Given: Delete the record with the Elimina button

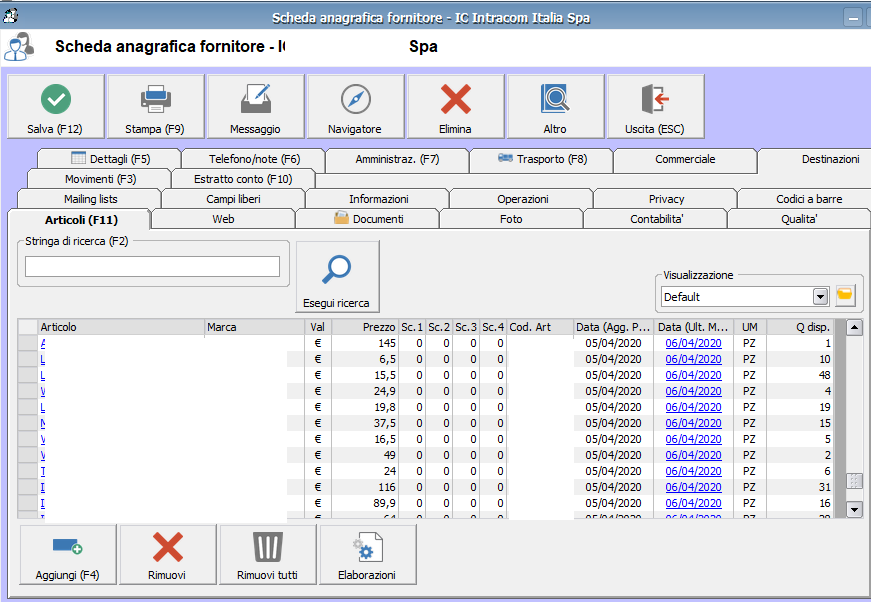Looking at the screenshot, I should 455,107.
